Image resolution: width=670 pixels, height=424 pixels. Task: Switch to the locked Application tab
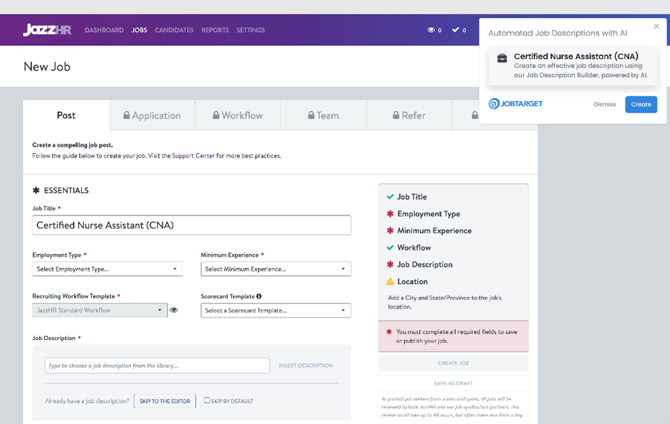(152, 116)
